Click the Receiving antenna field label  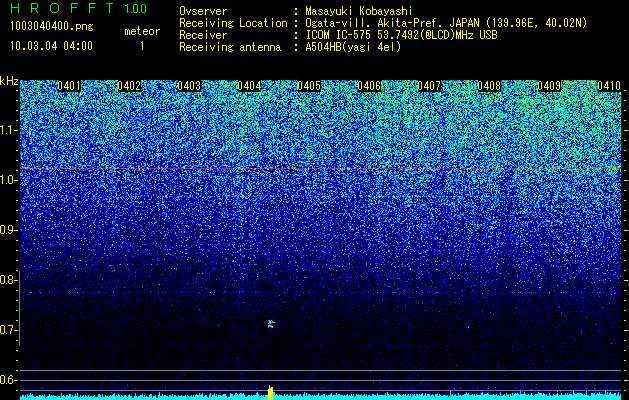230,47
